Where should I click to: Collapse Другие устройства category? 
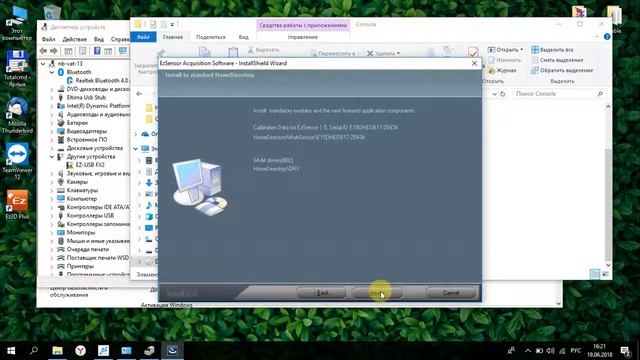click(x=52, y=157)
